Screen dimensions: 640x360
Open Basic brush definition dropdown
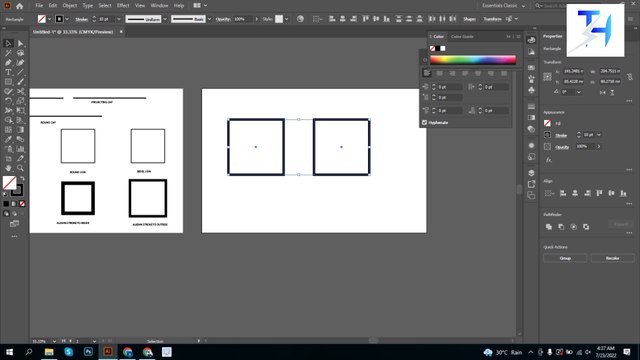click(209, 19)
